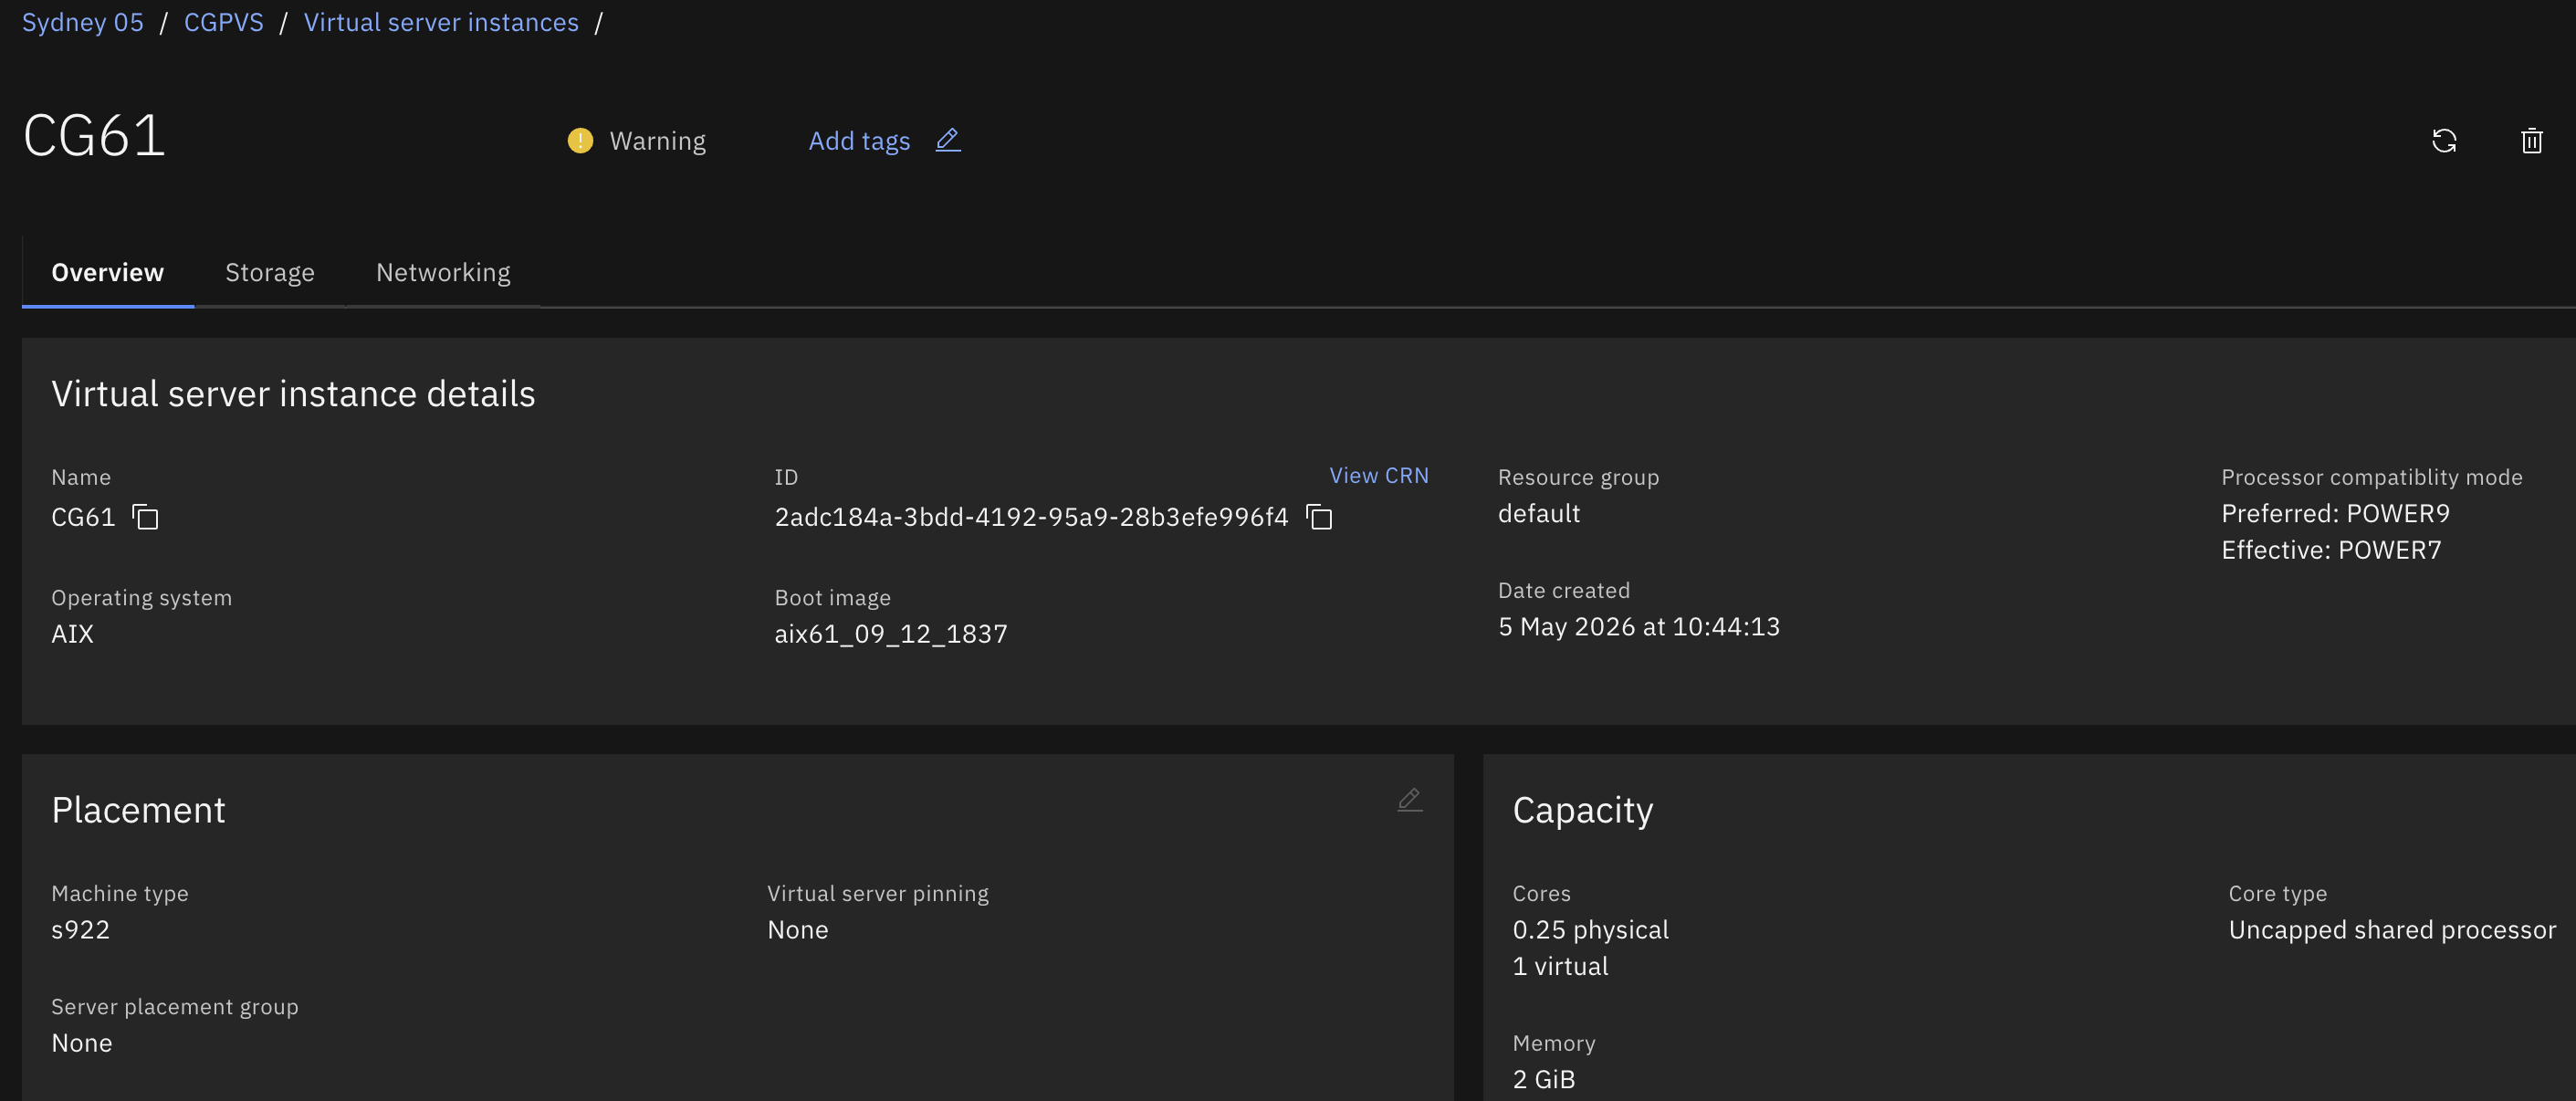Copy the CG61 name to clipboard

pyautogui.click(x=146, y=517)
